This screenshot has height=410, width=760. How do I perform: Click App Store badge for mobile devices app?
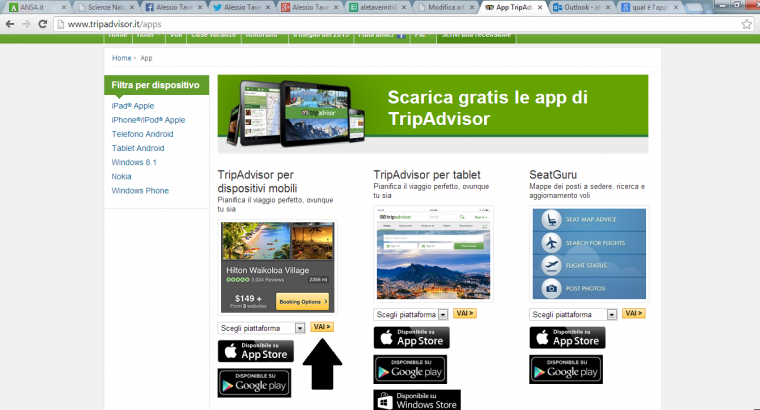(x=255, y=351)
